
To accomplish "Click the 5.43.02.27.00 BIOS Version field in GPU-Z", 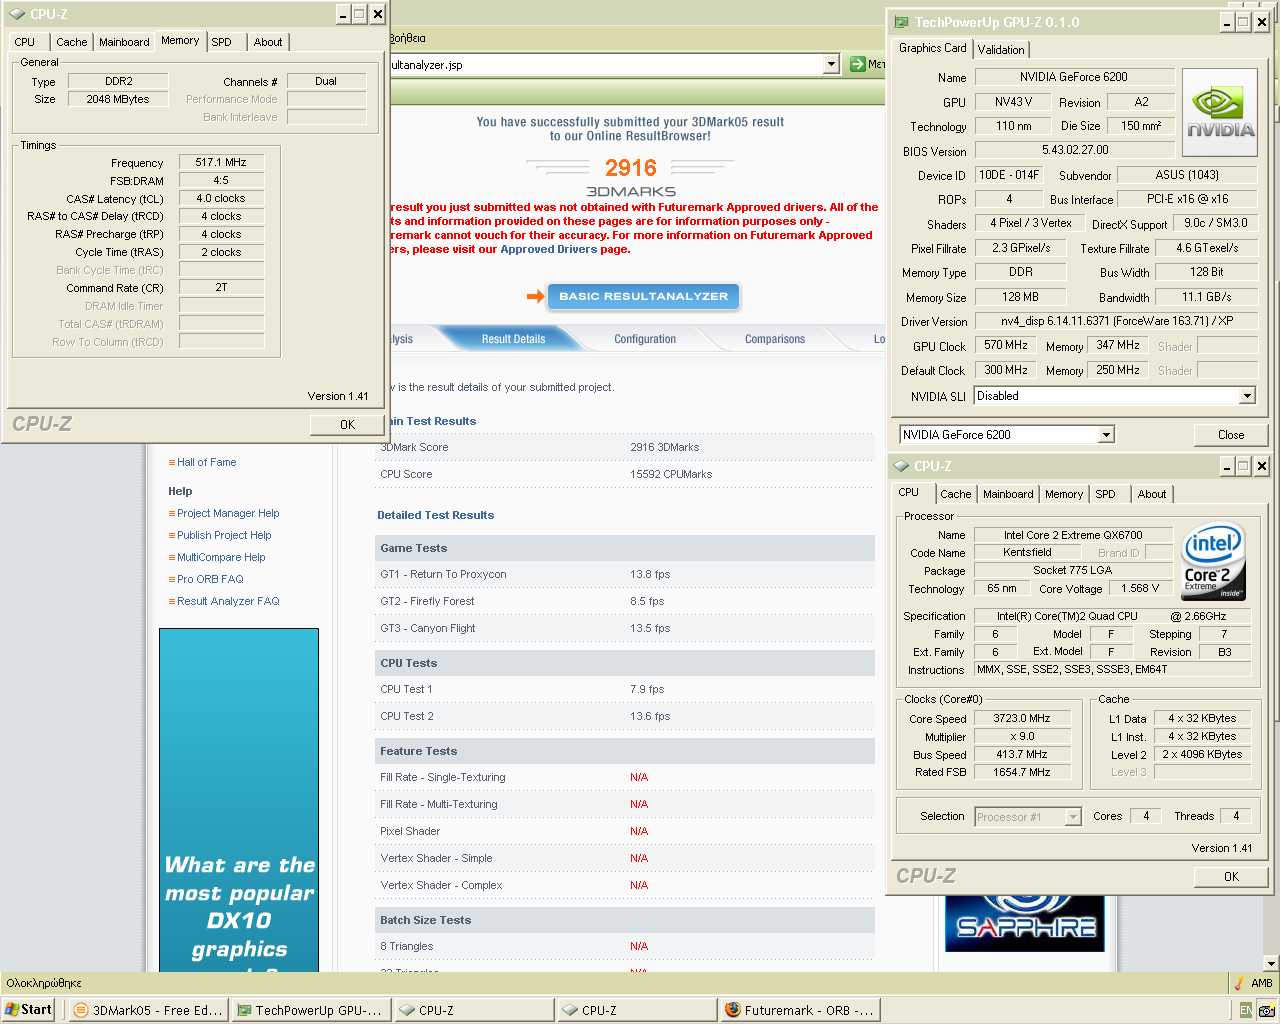I will [1075, 150].
